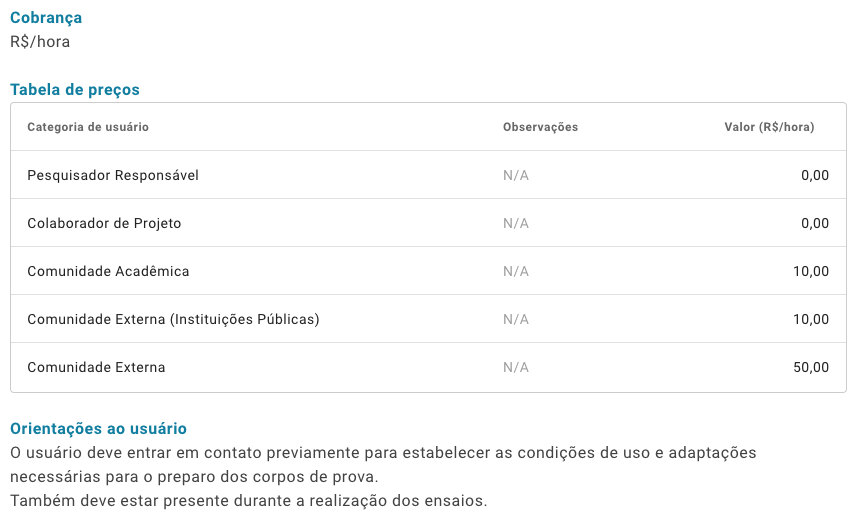The width and height of the screenshot is (861, 523).
Task: Select the Pesquisador Responsável row
Action: (x=428, y=175)
